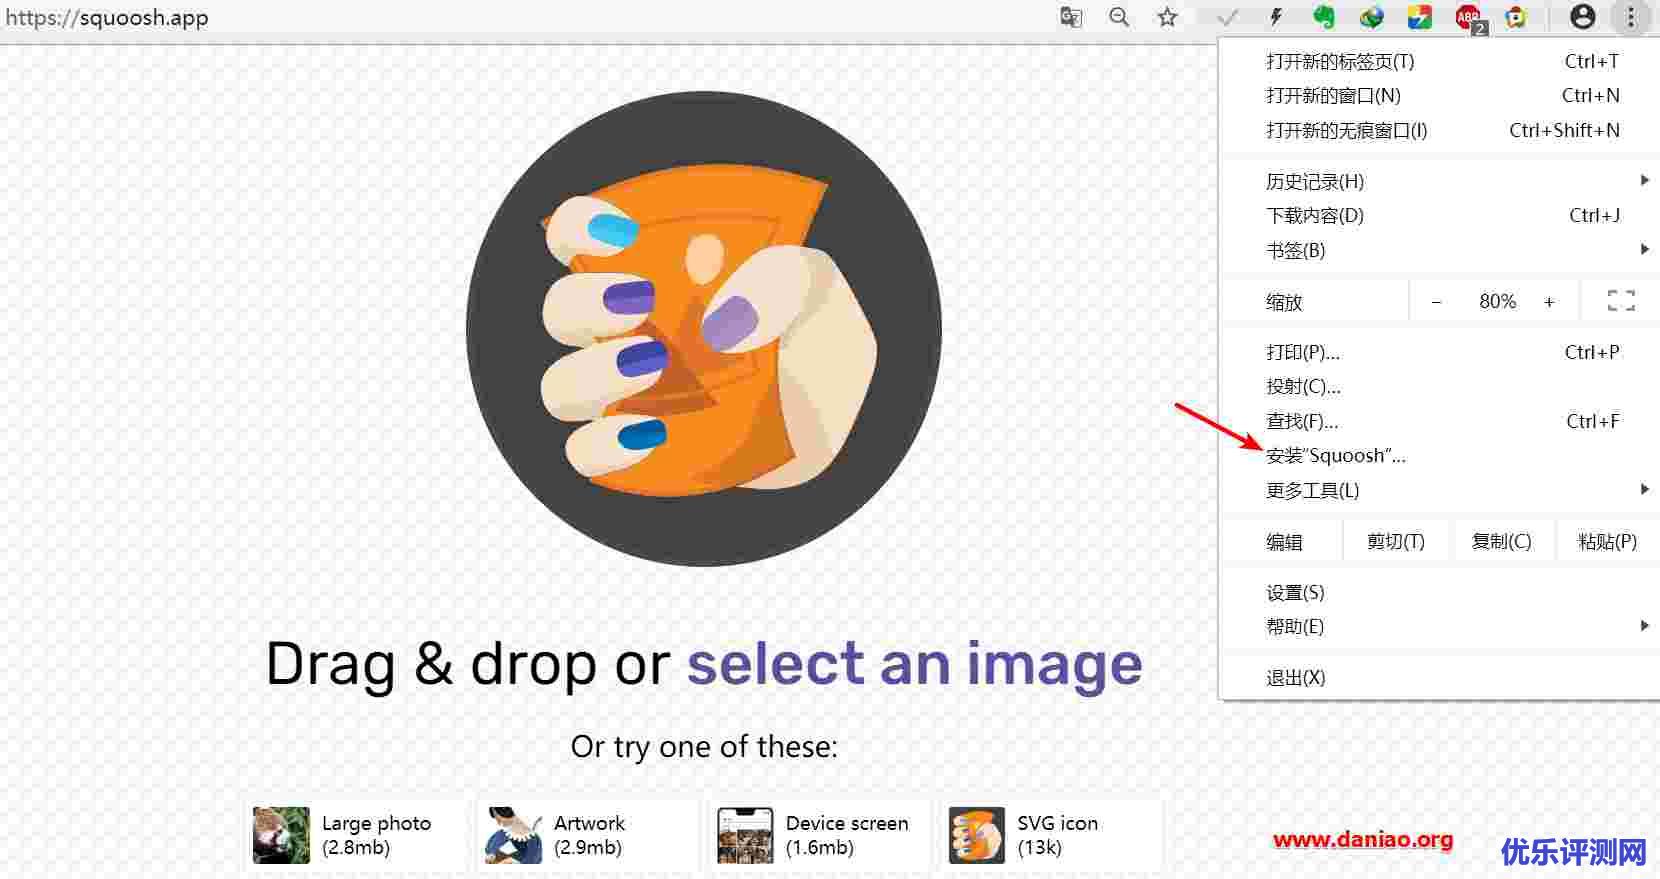Click the multicolored square extension icon
1660x879 pixels.
[x=1419, y=17]
